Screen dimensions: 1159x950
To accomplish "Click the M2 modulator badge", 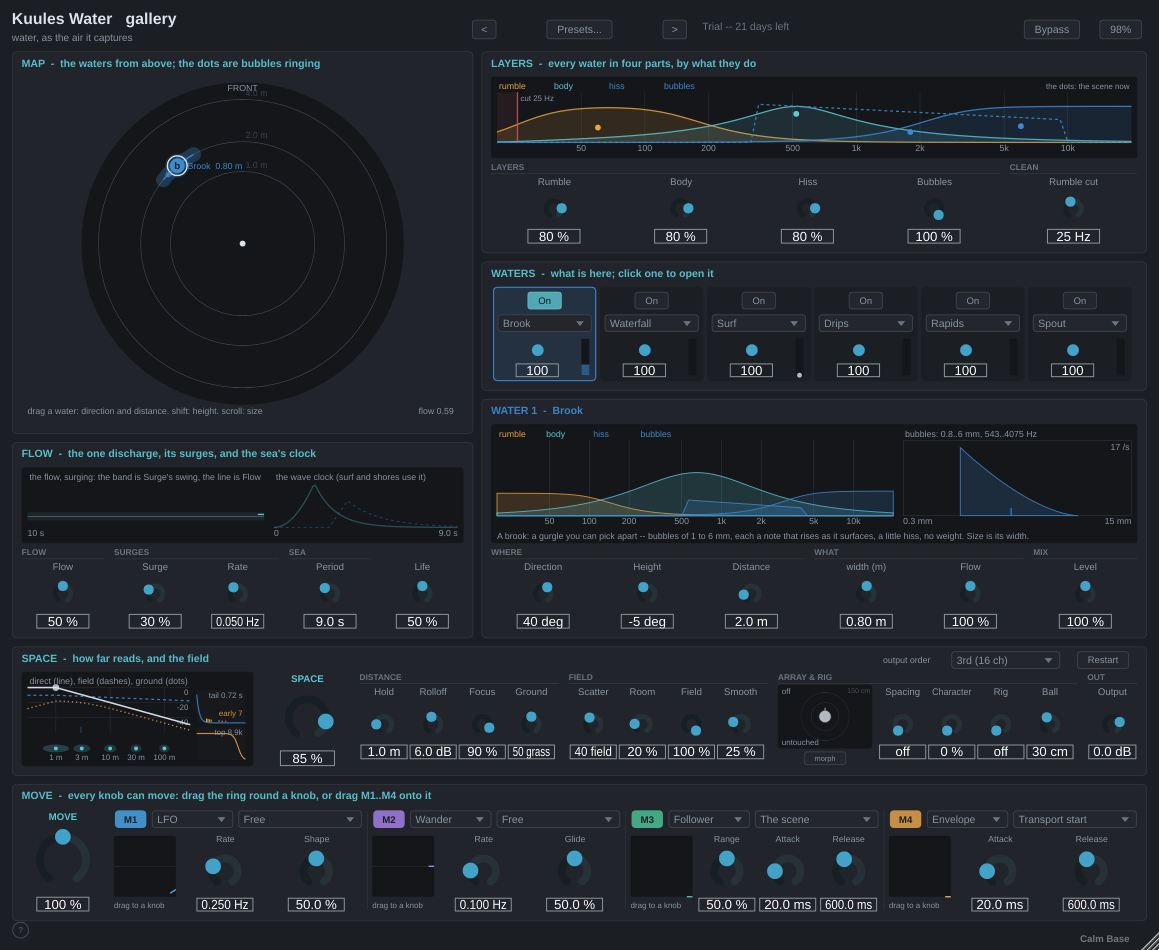I will tap(389, 819).
